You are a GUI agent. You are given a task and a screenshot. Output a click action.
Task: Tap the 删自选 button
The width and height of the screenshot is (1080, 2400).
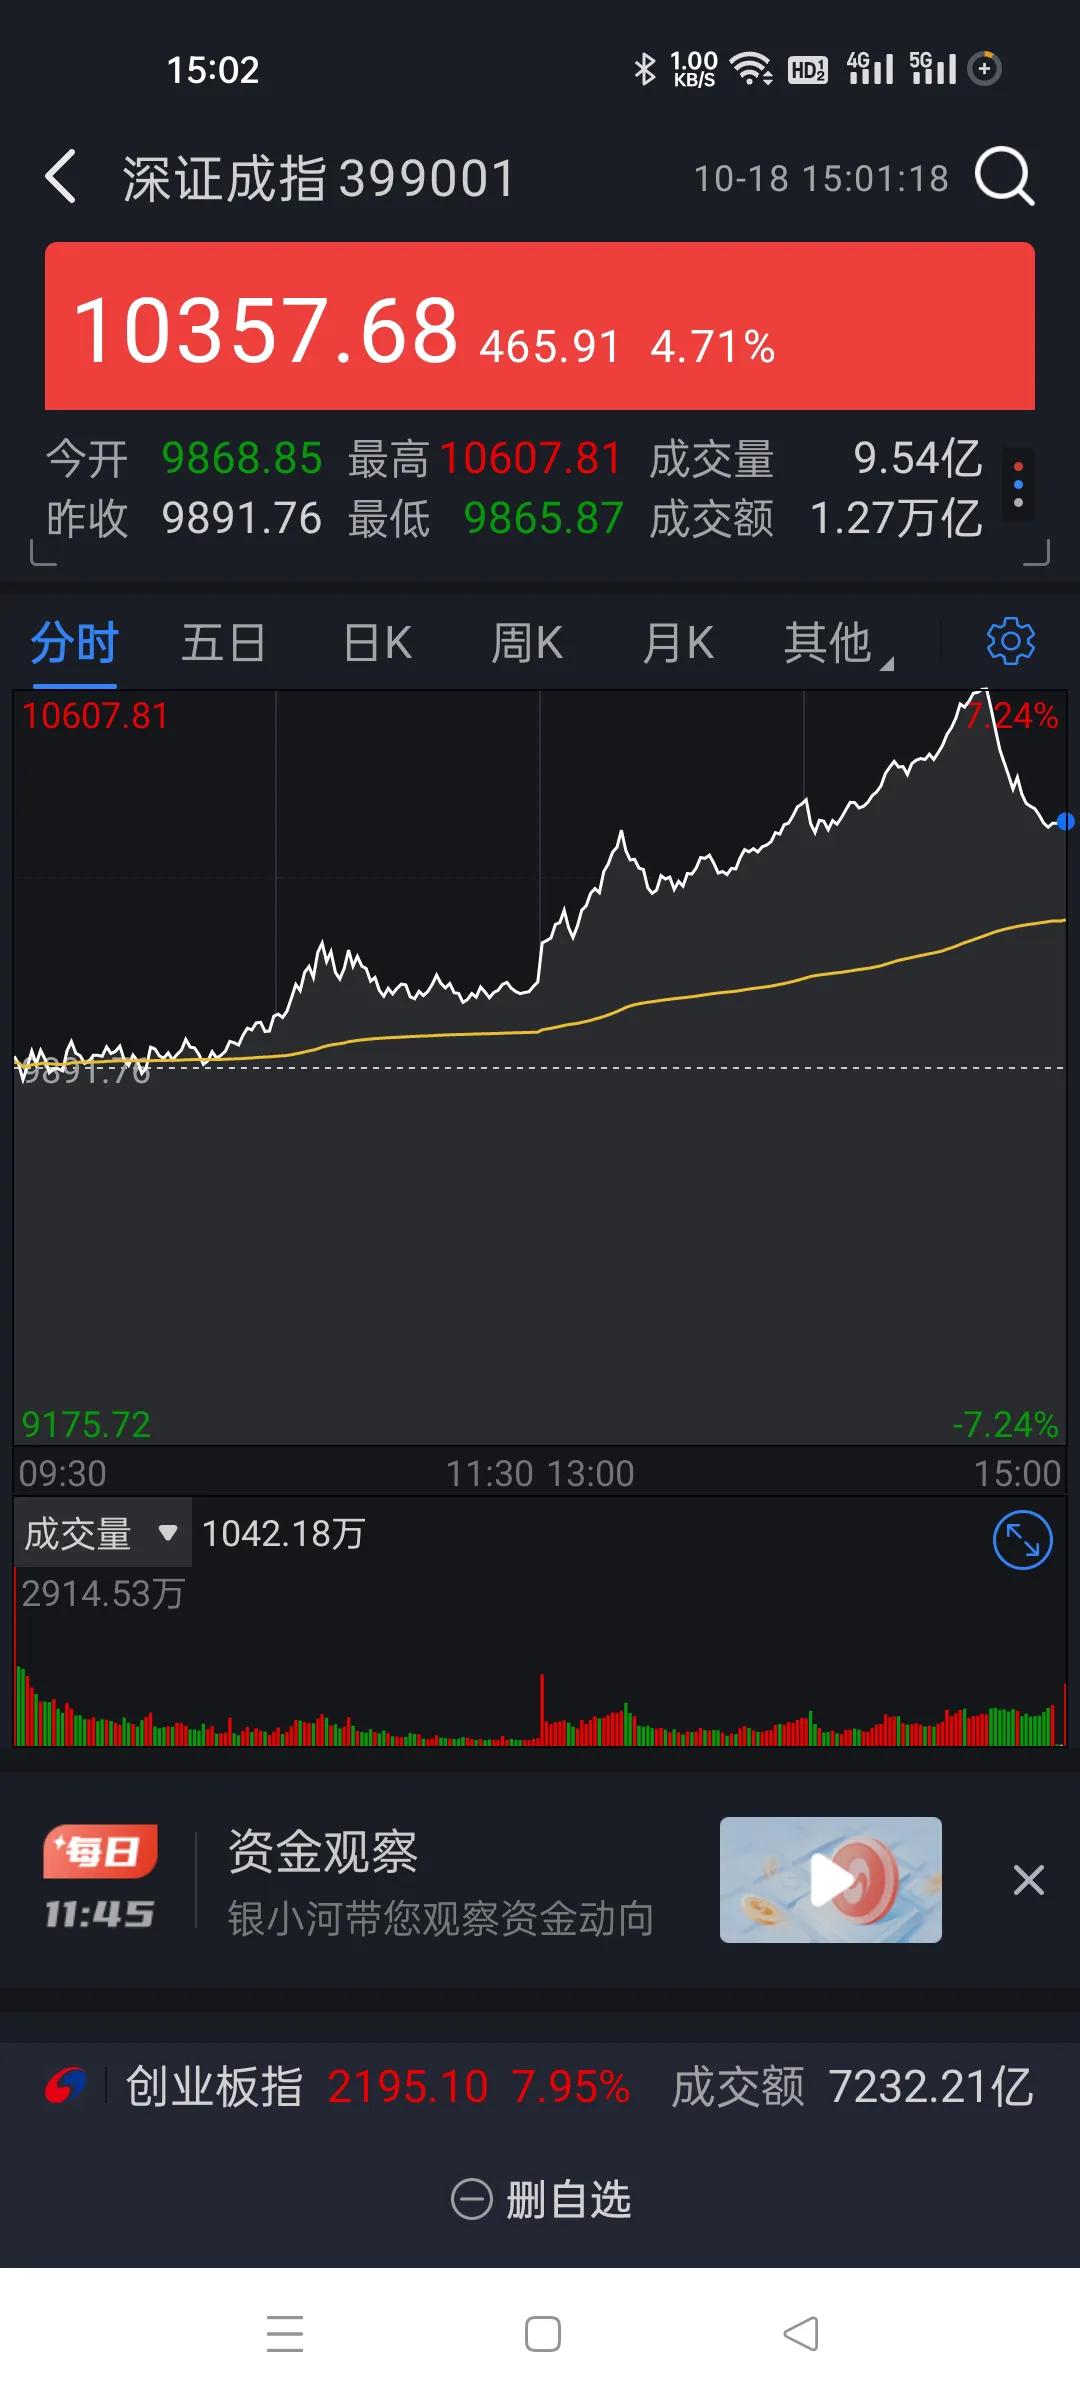pos(541,2199)
